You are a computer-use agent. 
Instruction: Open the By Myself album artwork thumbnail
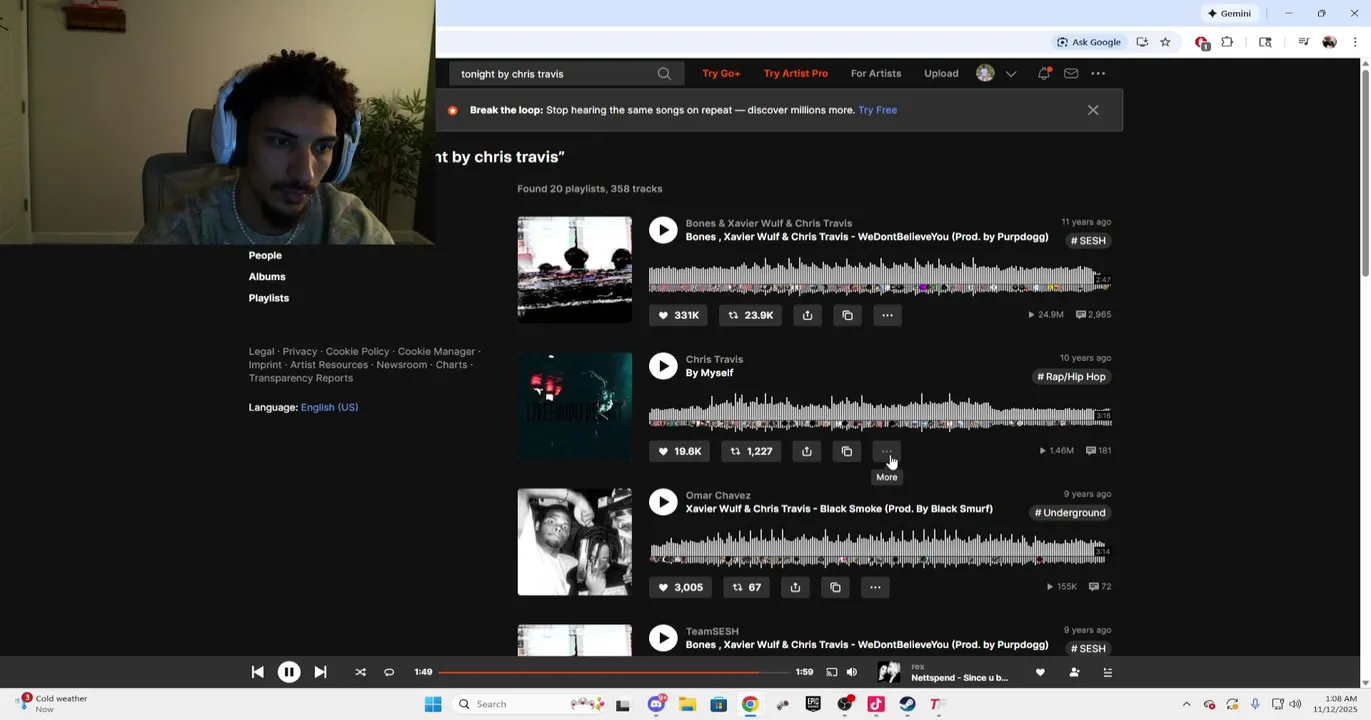(575, 406)
